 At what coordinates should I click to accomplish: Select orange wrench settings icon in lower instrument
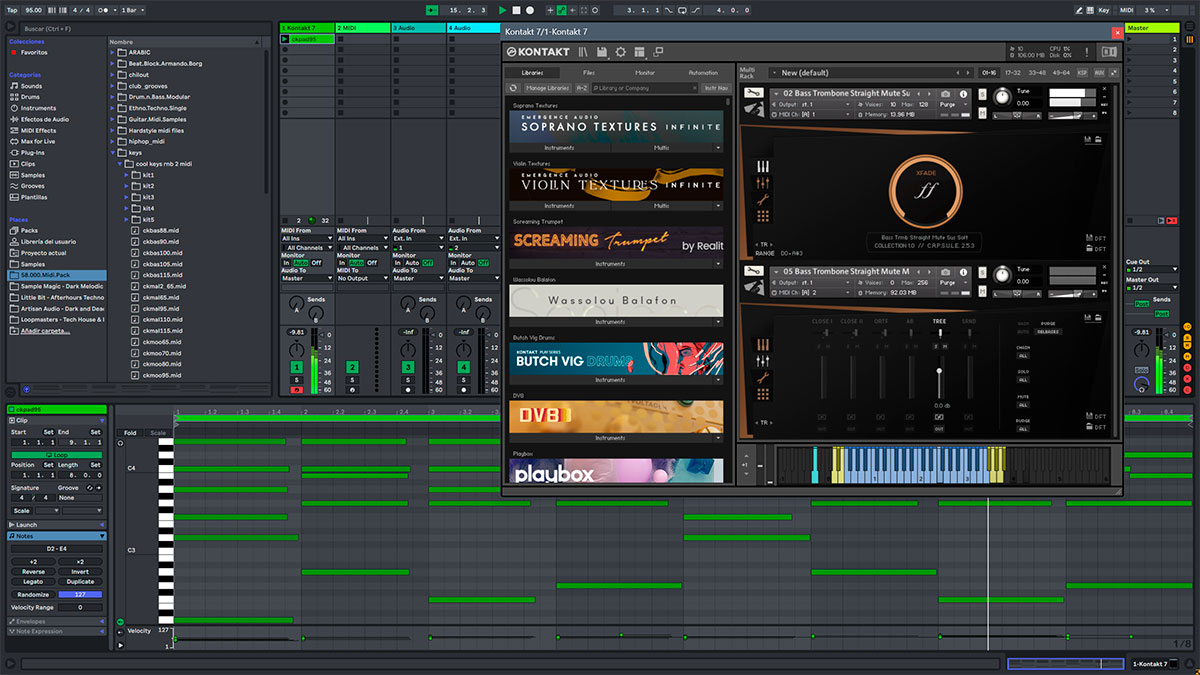click(763, 378)
